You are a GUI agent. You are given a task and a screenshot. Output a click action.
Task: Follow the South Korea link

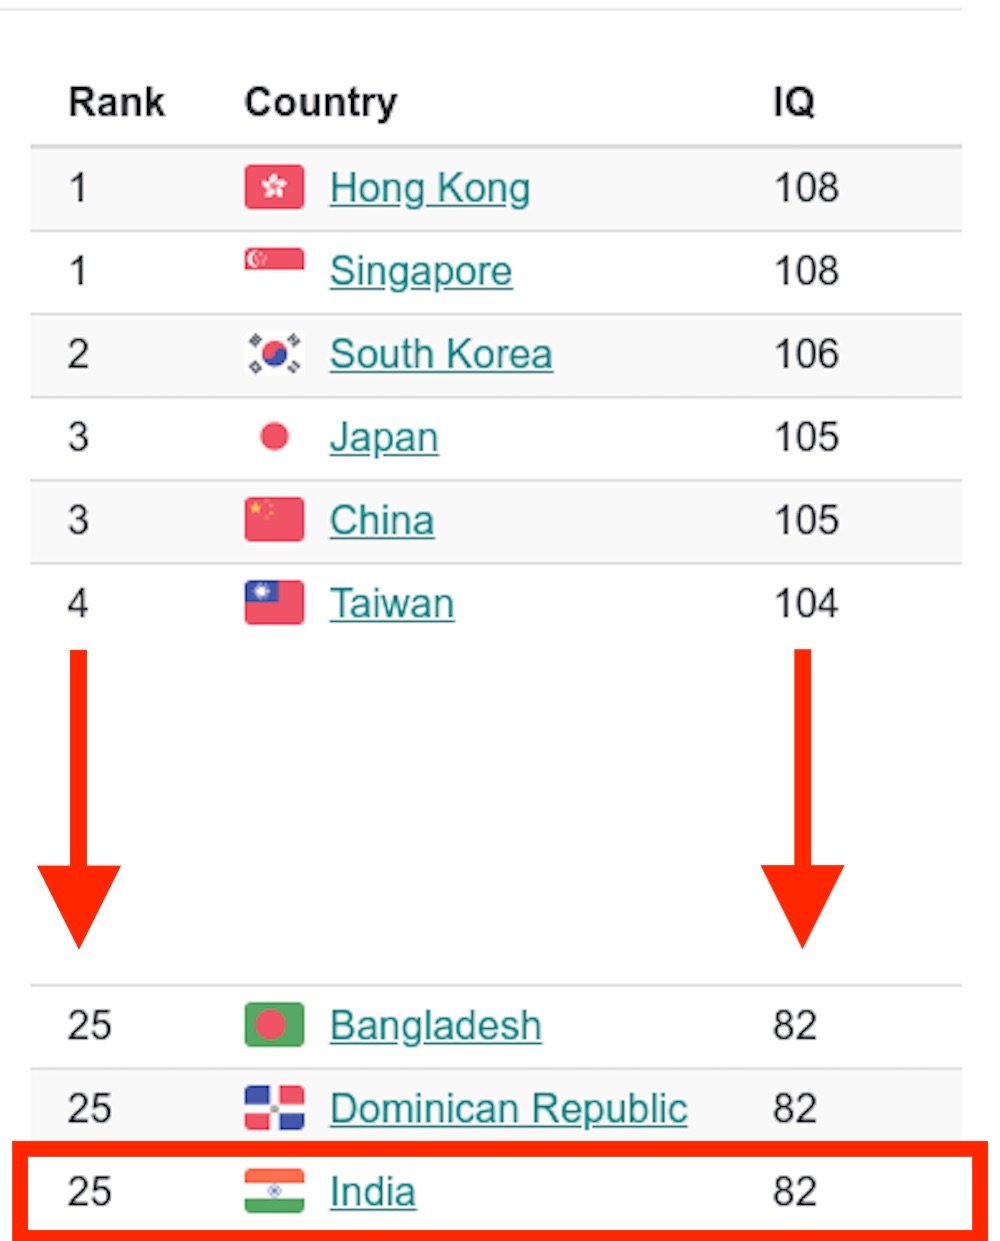coord(441,354)
